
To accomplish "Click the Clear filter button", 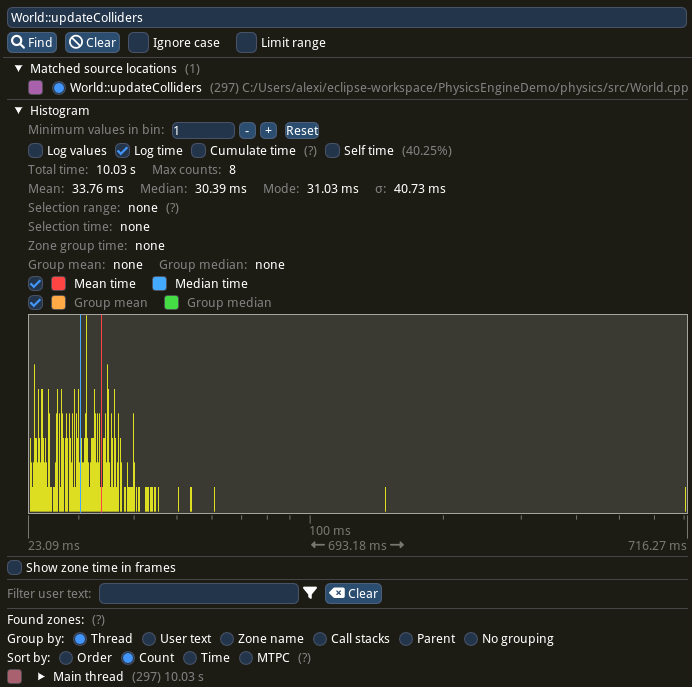I will [x=354, y=593].
